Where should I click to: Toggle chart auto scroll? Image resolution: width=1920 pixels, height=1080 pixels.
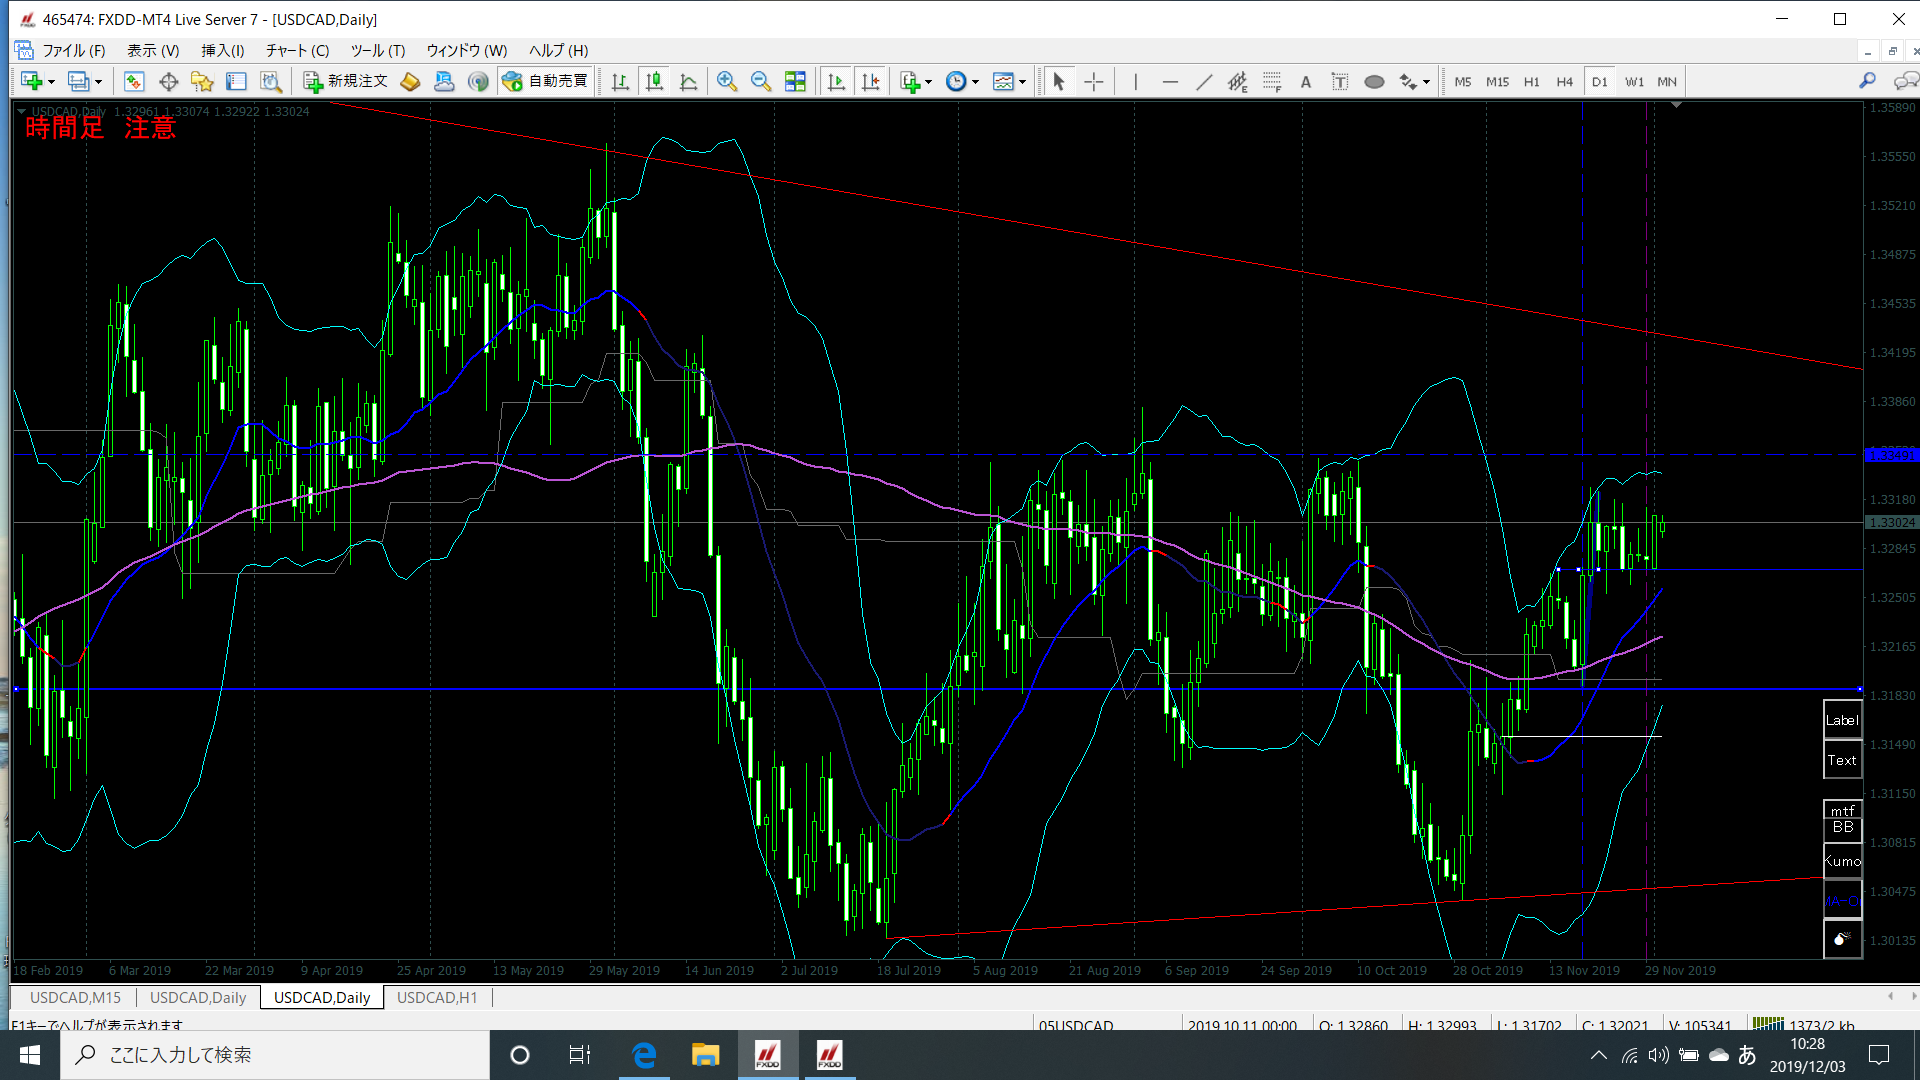[836, 82]
